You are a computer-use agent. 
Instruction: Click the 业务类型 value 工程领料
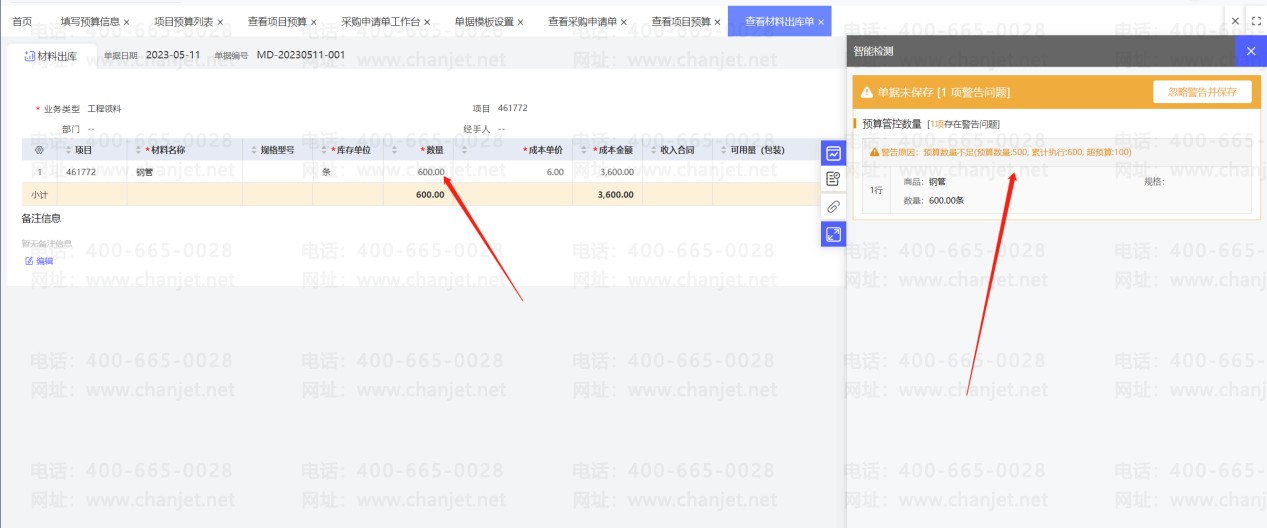pos(104,108)
